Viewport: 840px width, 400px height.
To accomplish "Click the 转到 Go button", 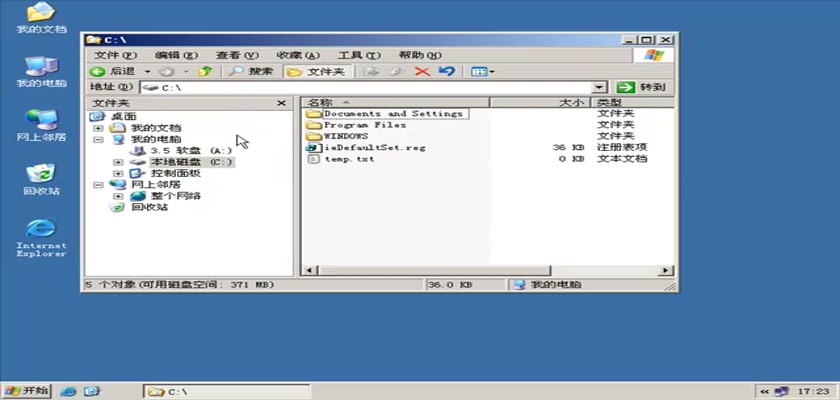I will pyautogui.click(x=643, y=88).
